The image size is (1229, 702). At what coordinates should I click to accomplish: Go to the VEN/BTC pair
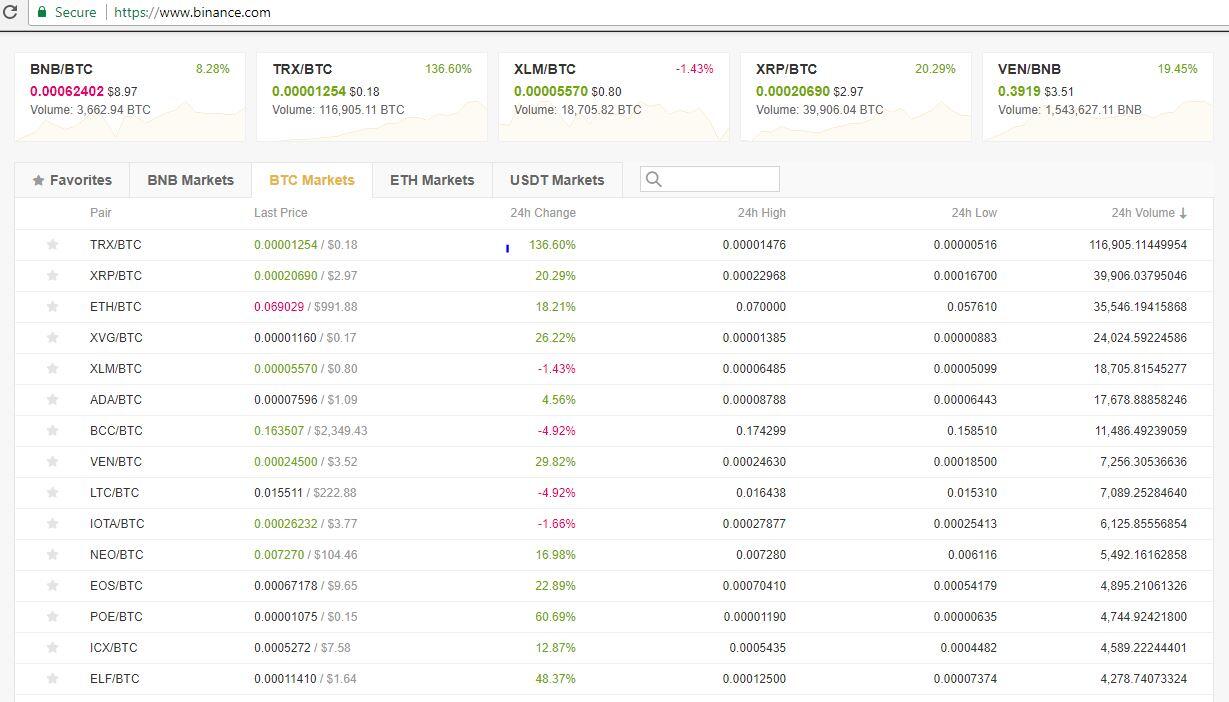[x=116, y=461]
